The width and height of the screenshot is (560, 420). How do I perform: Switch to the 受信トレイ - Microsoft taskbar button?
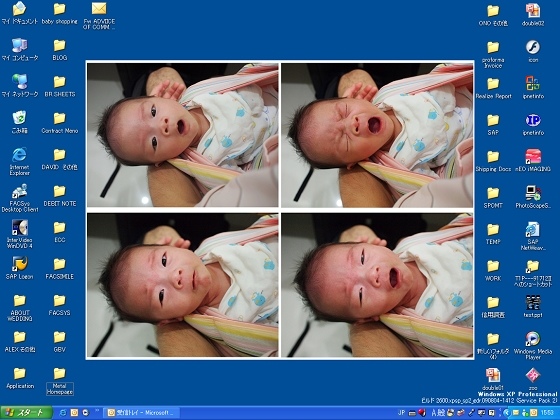(141, 413)
